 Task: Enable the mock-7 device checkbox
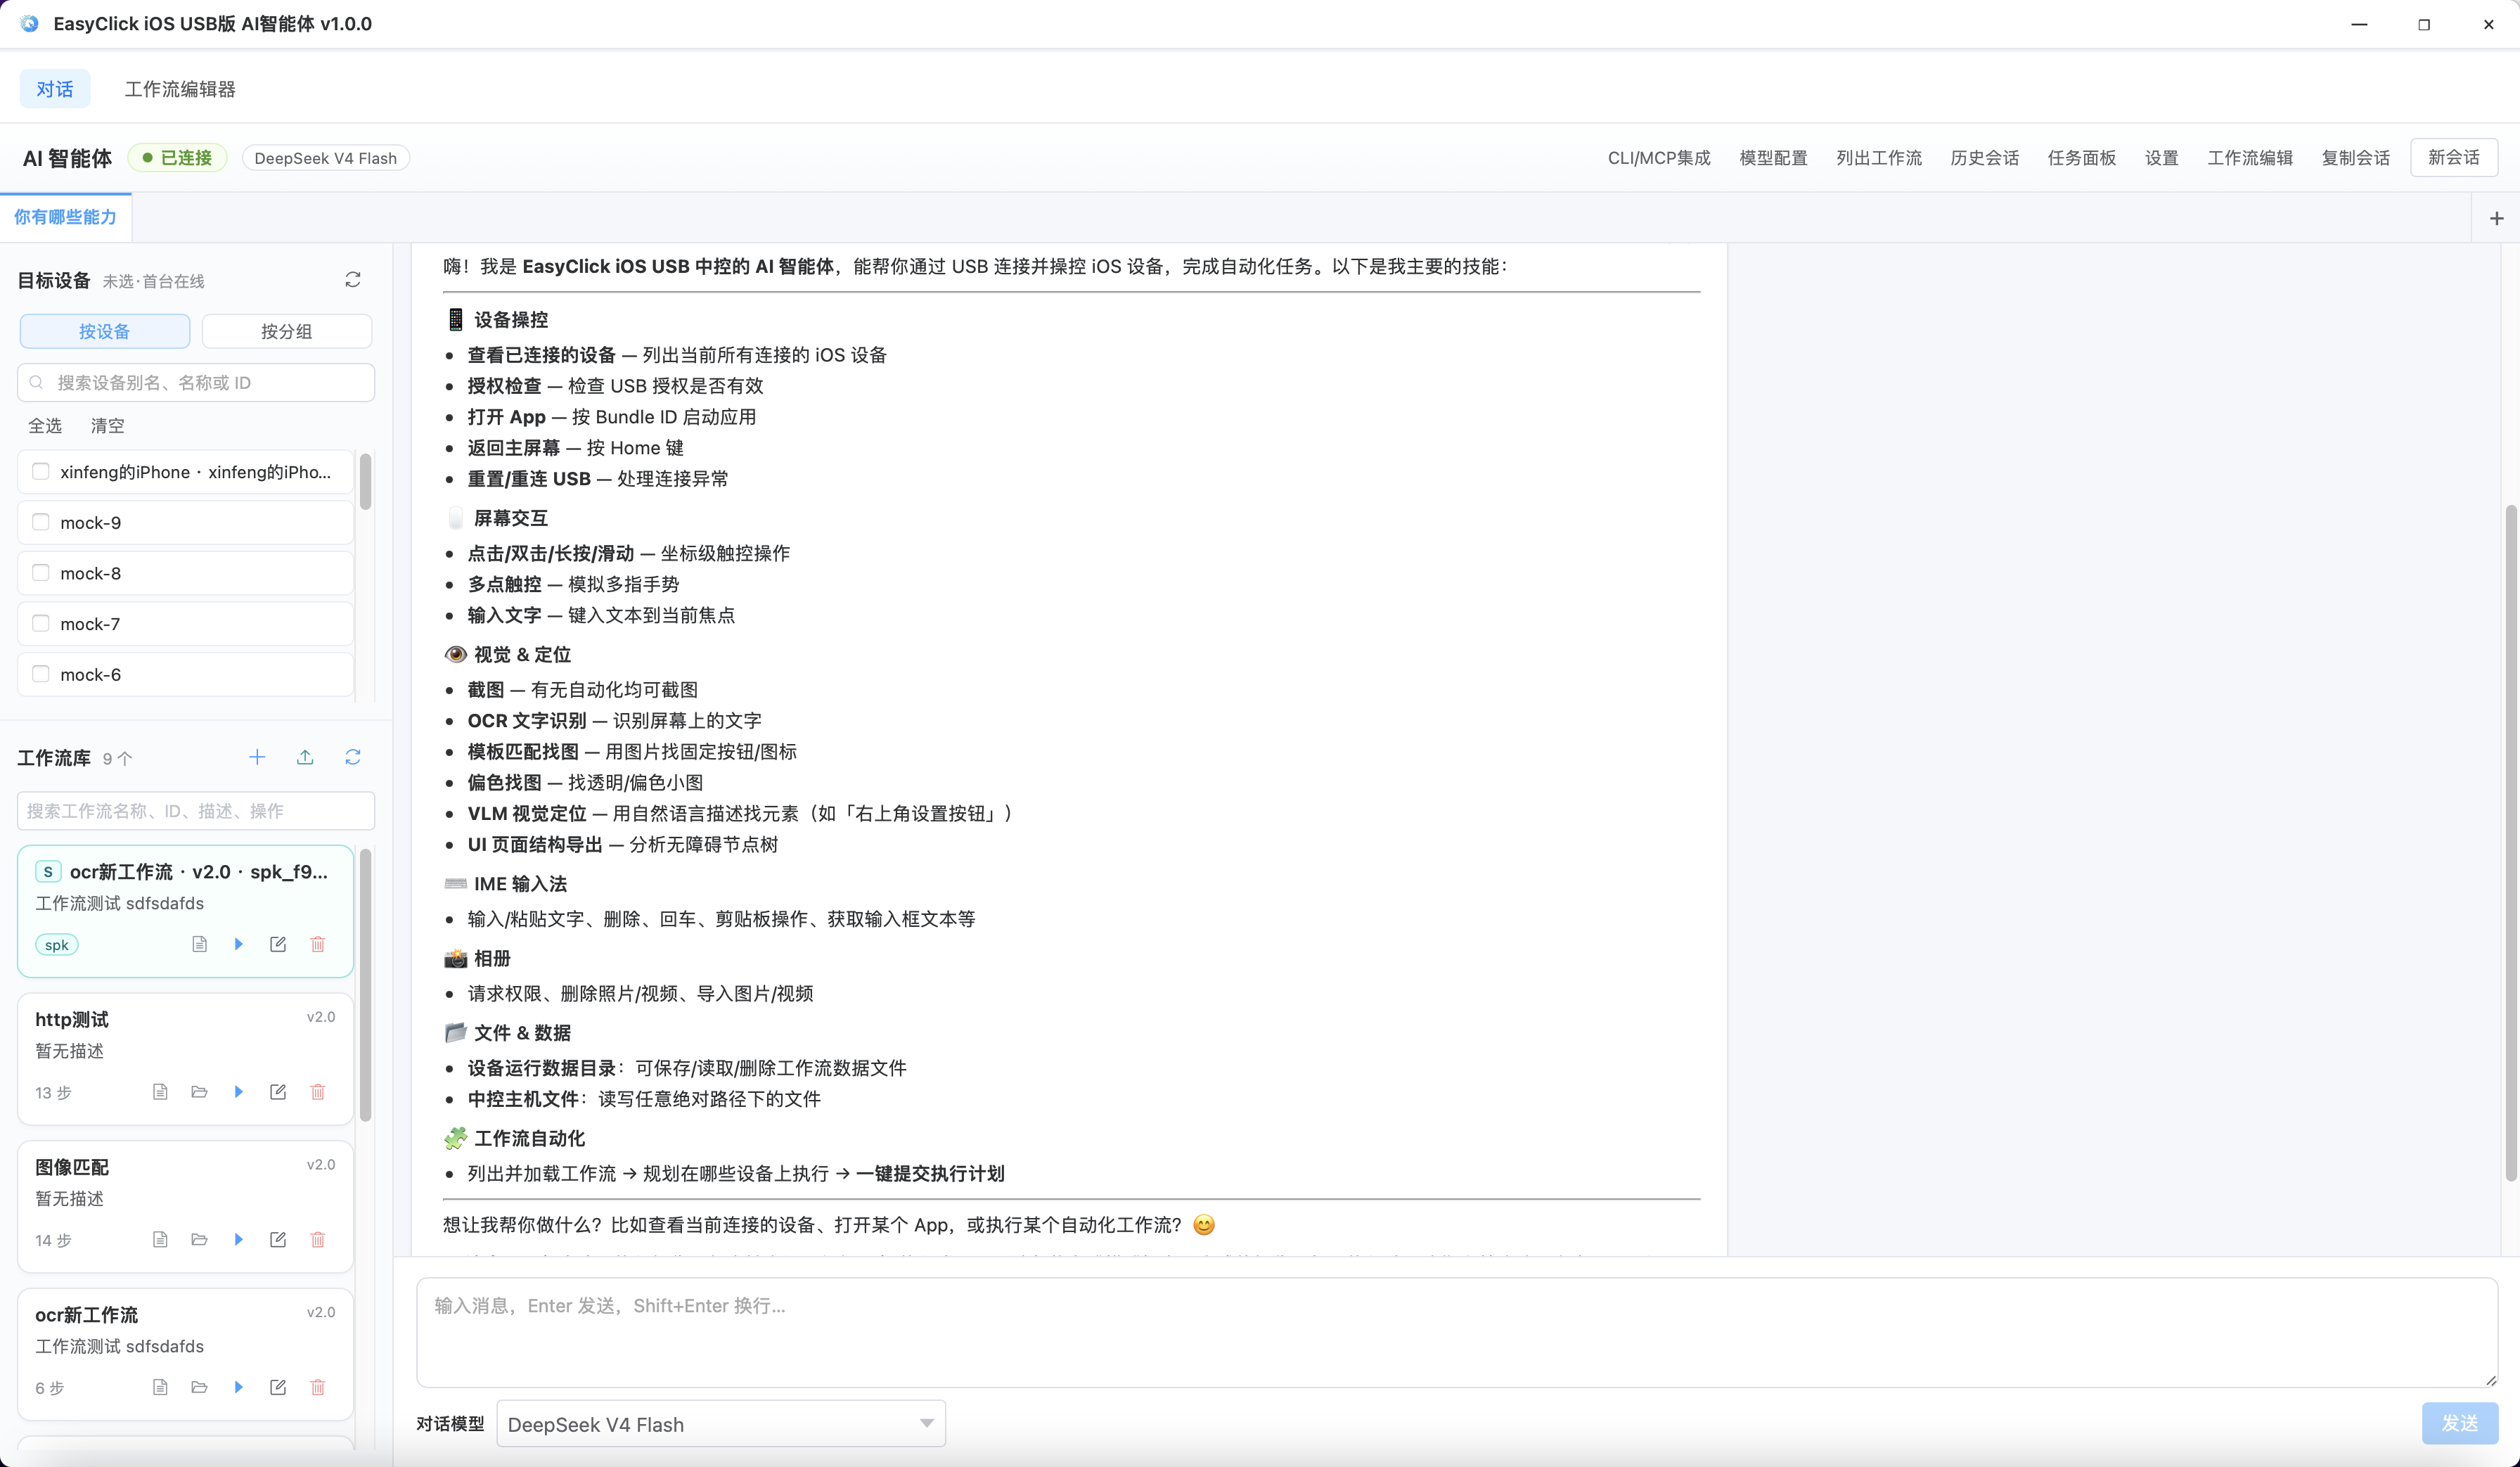point(41,623)
